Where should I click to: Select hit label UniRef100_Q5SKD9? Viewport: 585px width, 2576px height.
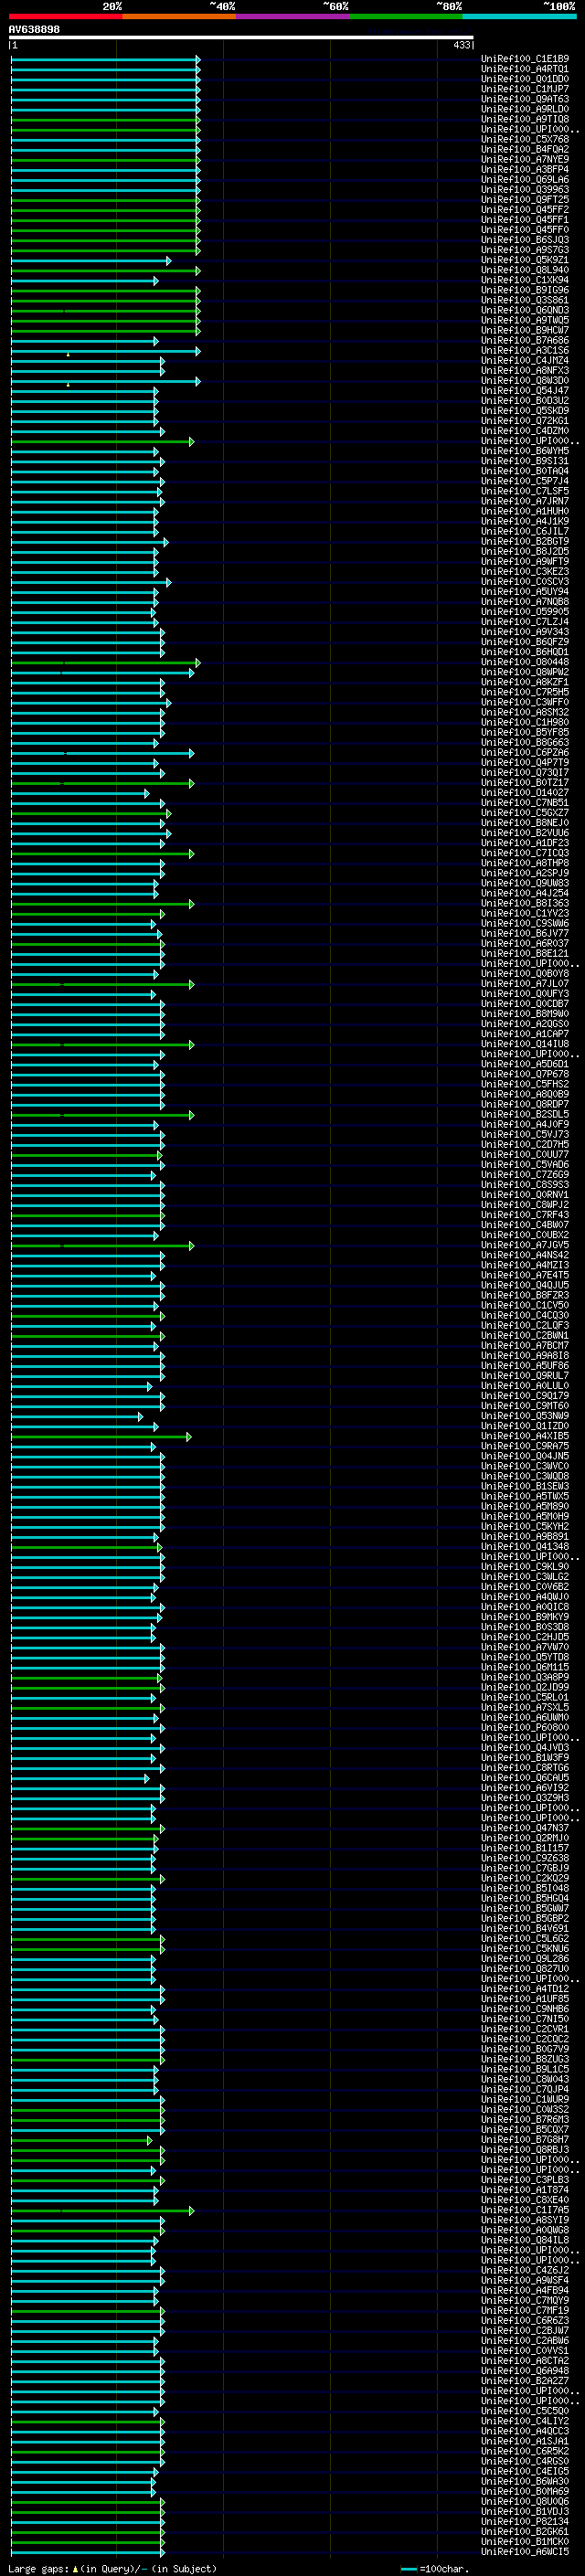click(x=525, y=410)
